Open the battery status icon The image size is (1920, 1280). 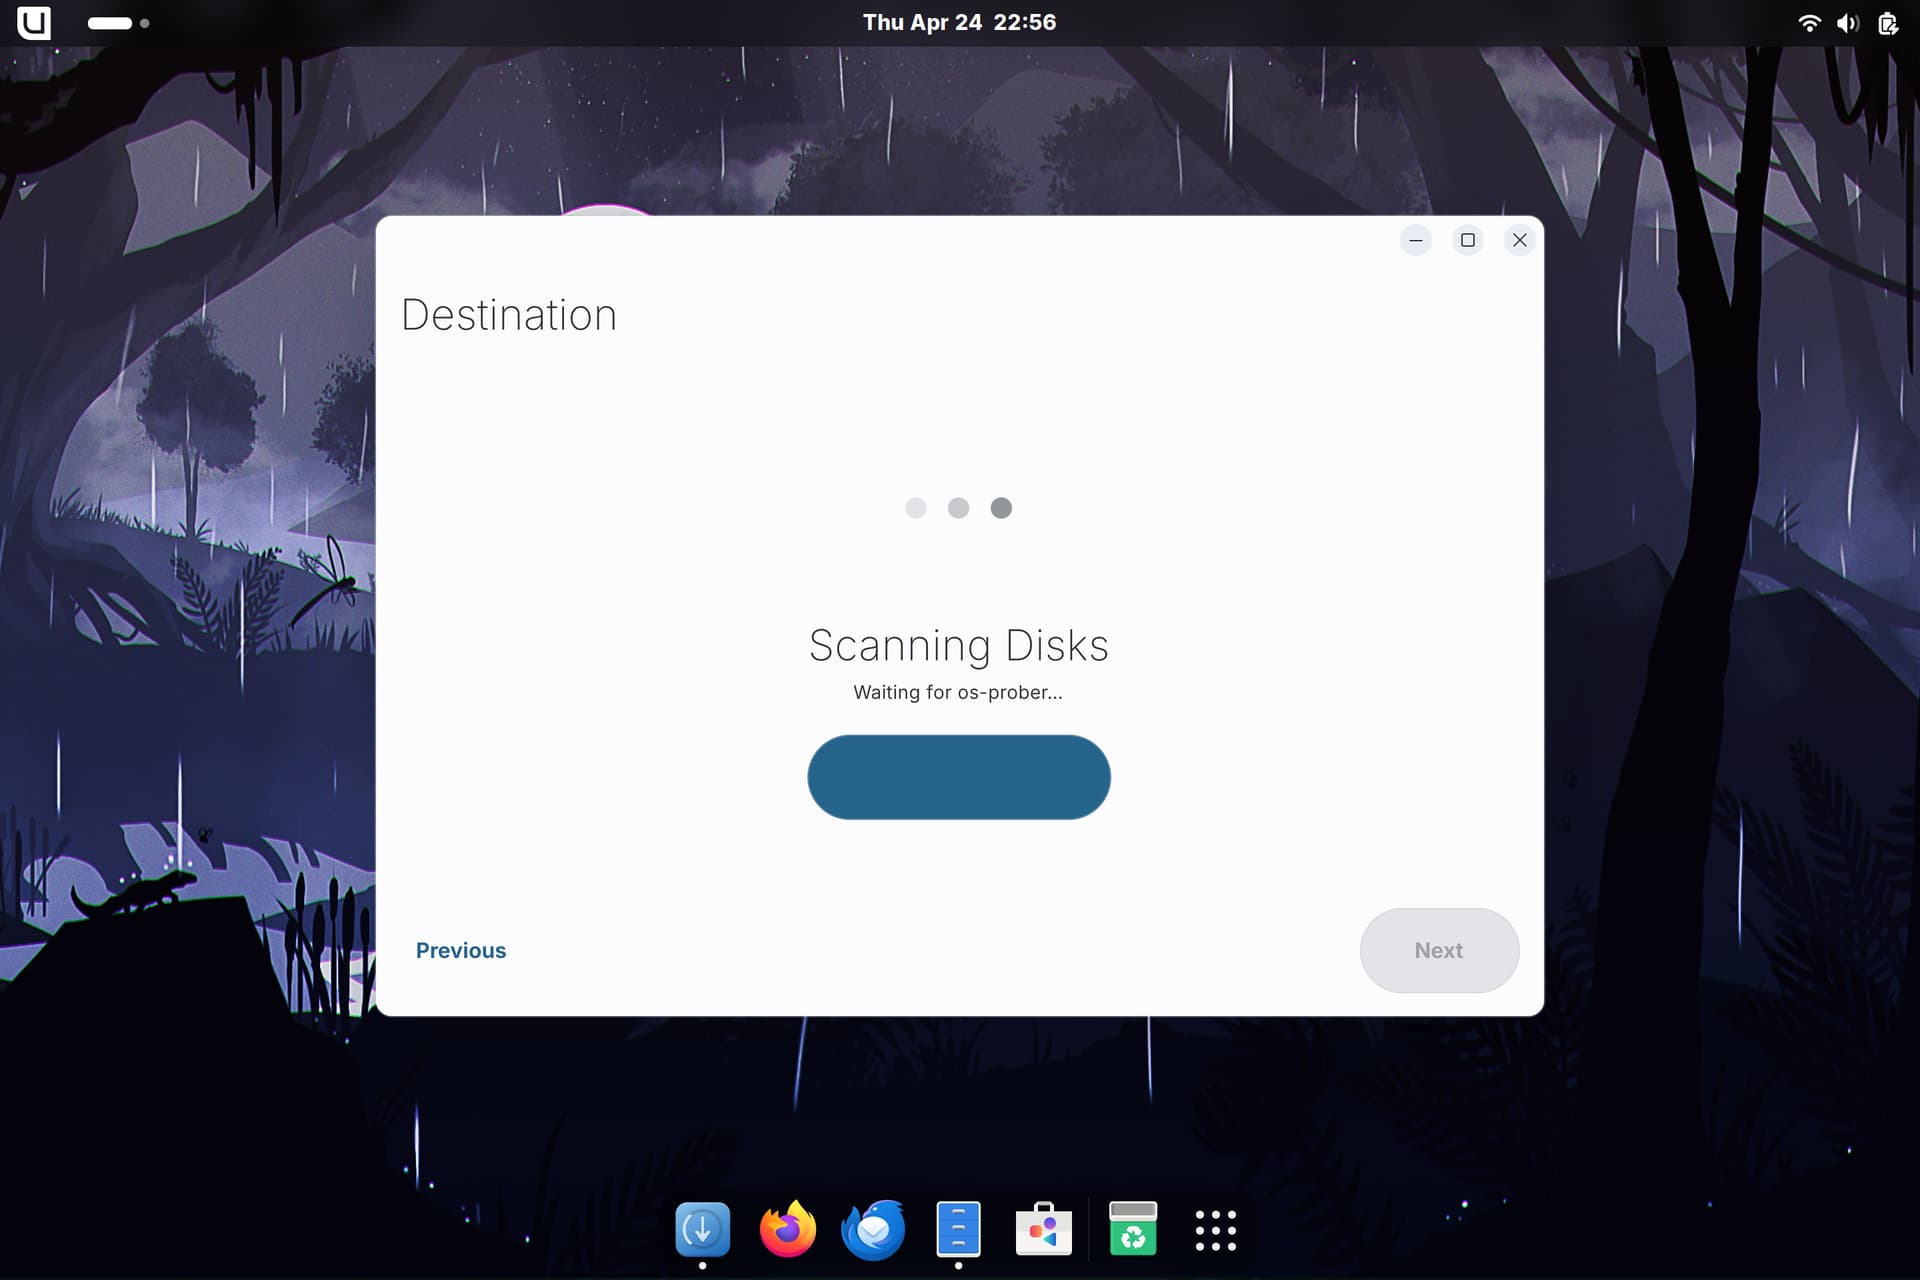click(1887, 23)
